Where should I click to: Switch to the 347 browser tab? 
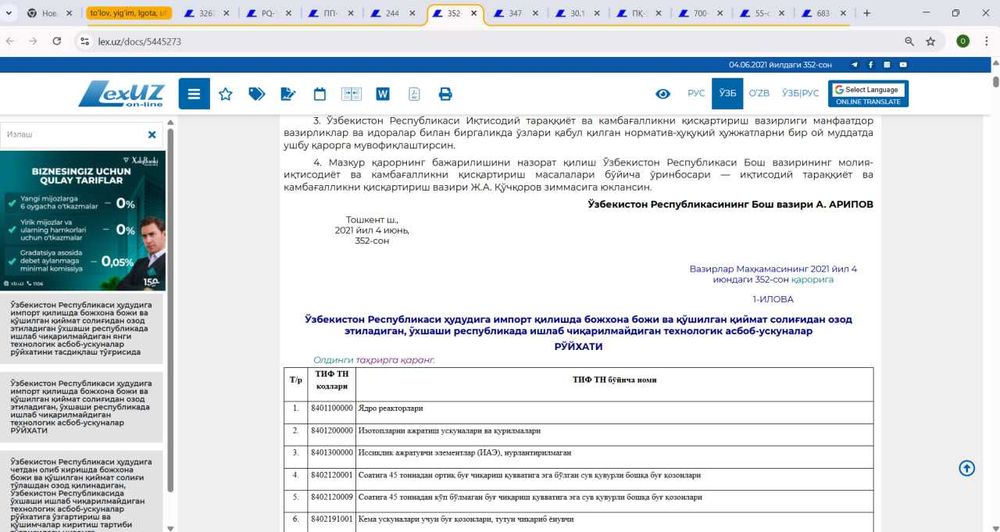pyautogui.click(x=515, y=13)
